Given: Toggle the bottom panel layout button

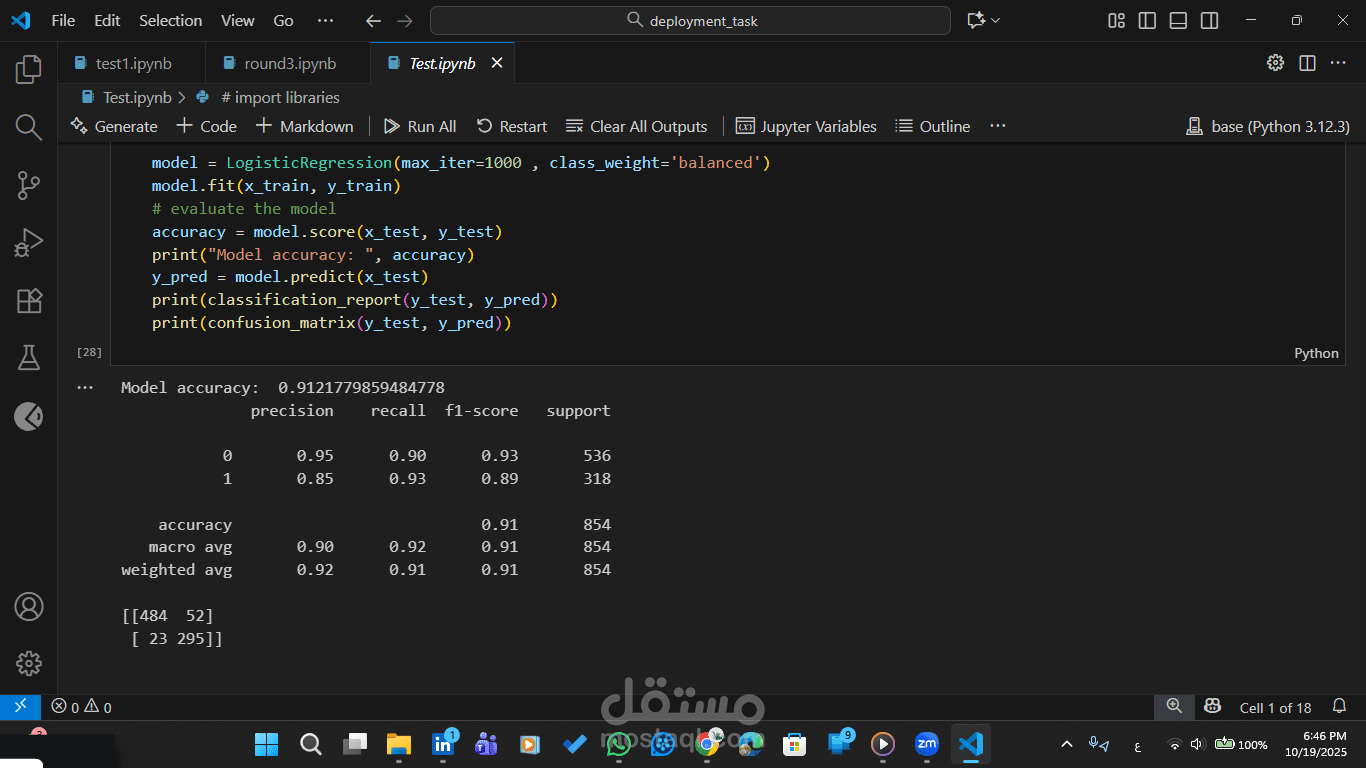Looking at the screenshot, I should pyautogui.click(x=1179, y=20).
